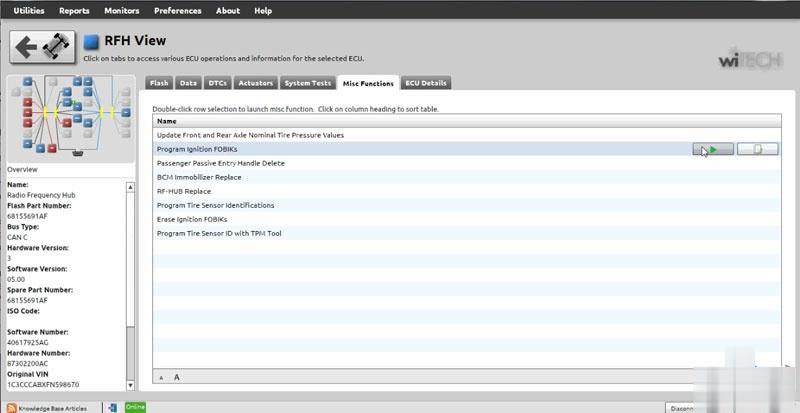Screen dimensions: 800x413
Task: Click the ECU info panel scrollbar thumb
Action: 130,259
